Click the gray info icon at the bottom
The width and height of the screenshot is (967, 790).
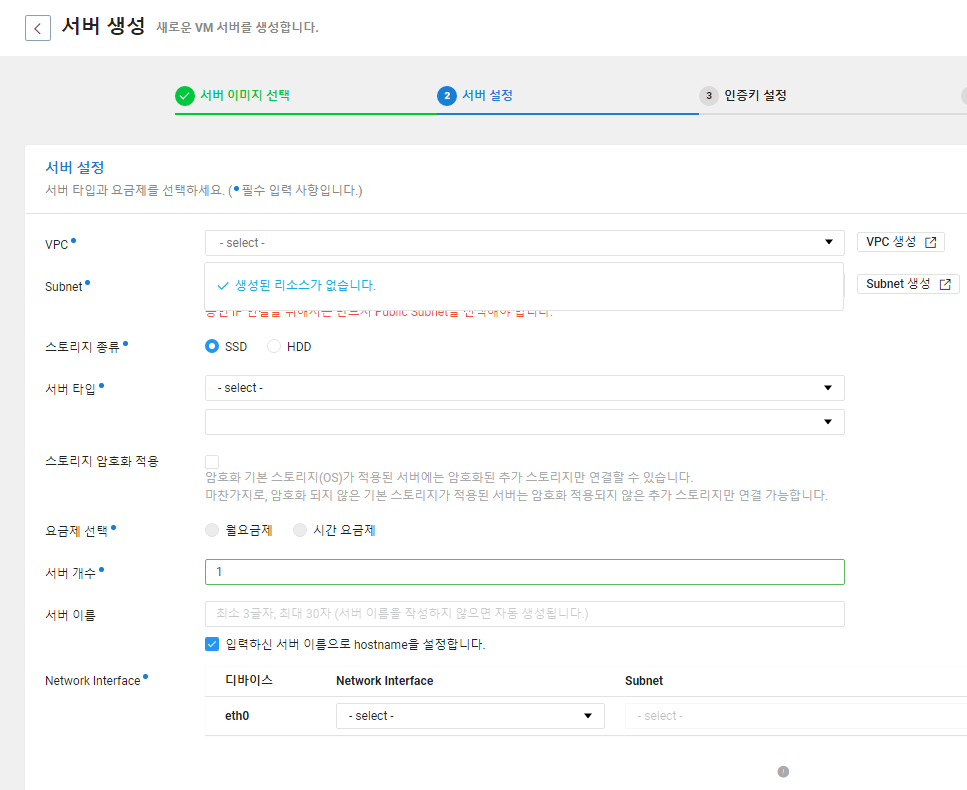[783, 771]
